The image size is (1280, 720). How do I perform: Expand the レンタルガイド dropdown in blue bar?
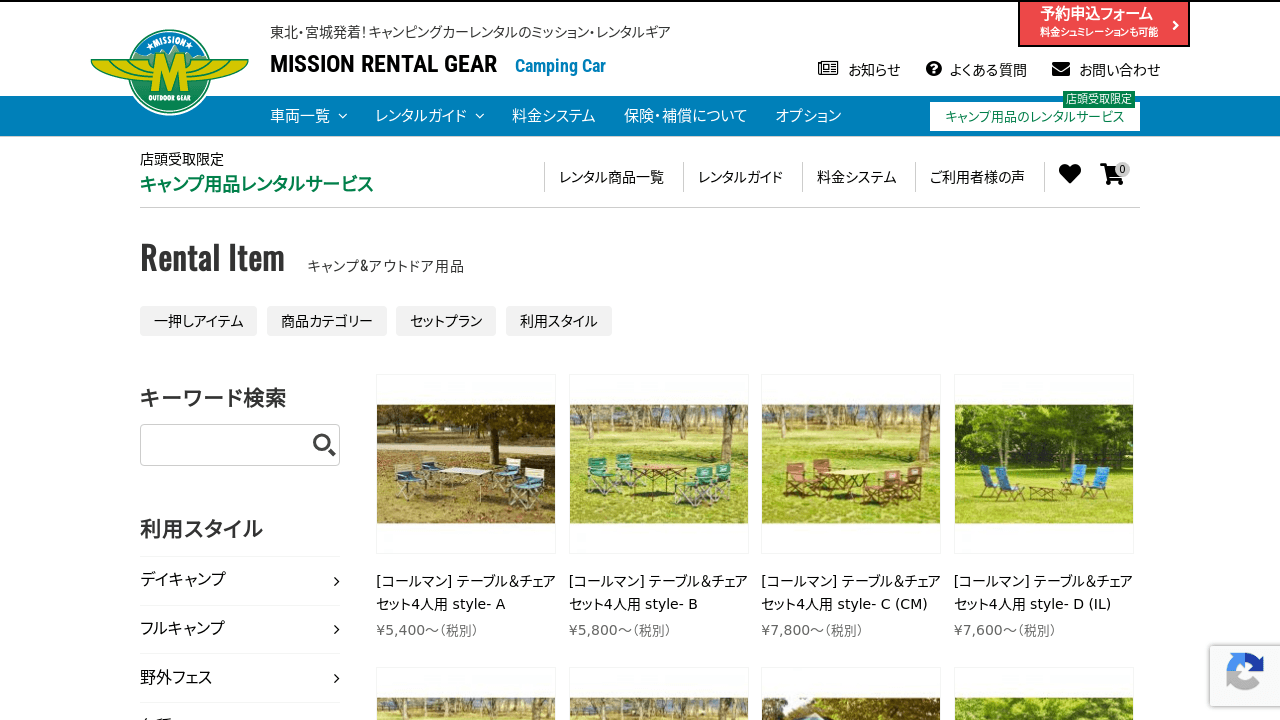coord(429,116)
